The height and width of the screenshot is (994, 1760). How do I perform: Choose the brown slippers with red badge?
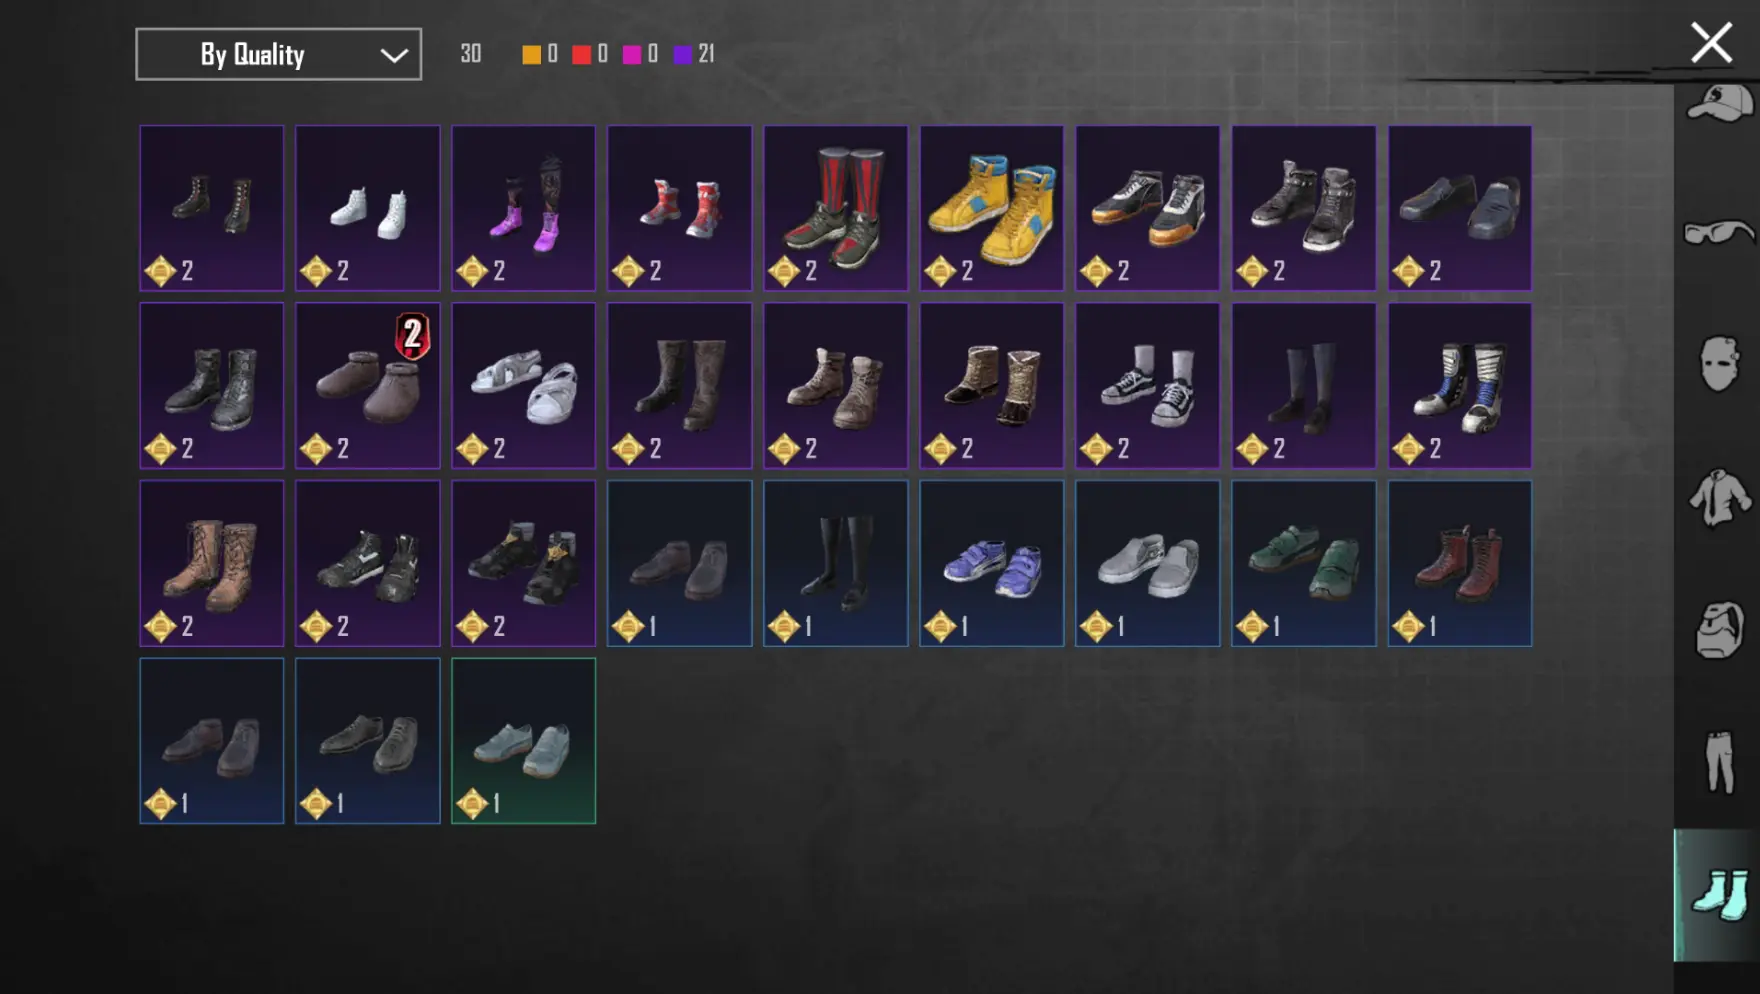[367, 386]
